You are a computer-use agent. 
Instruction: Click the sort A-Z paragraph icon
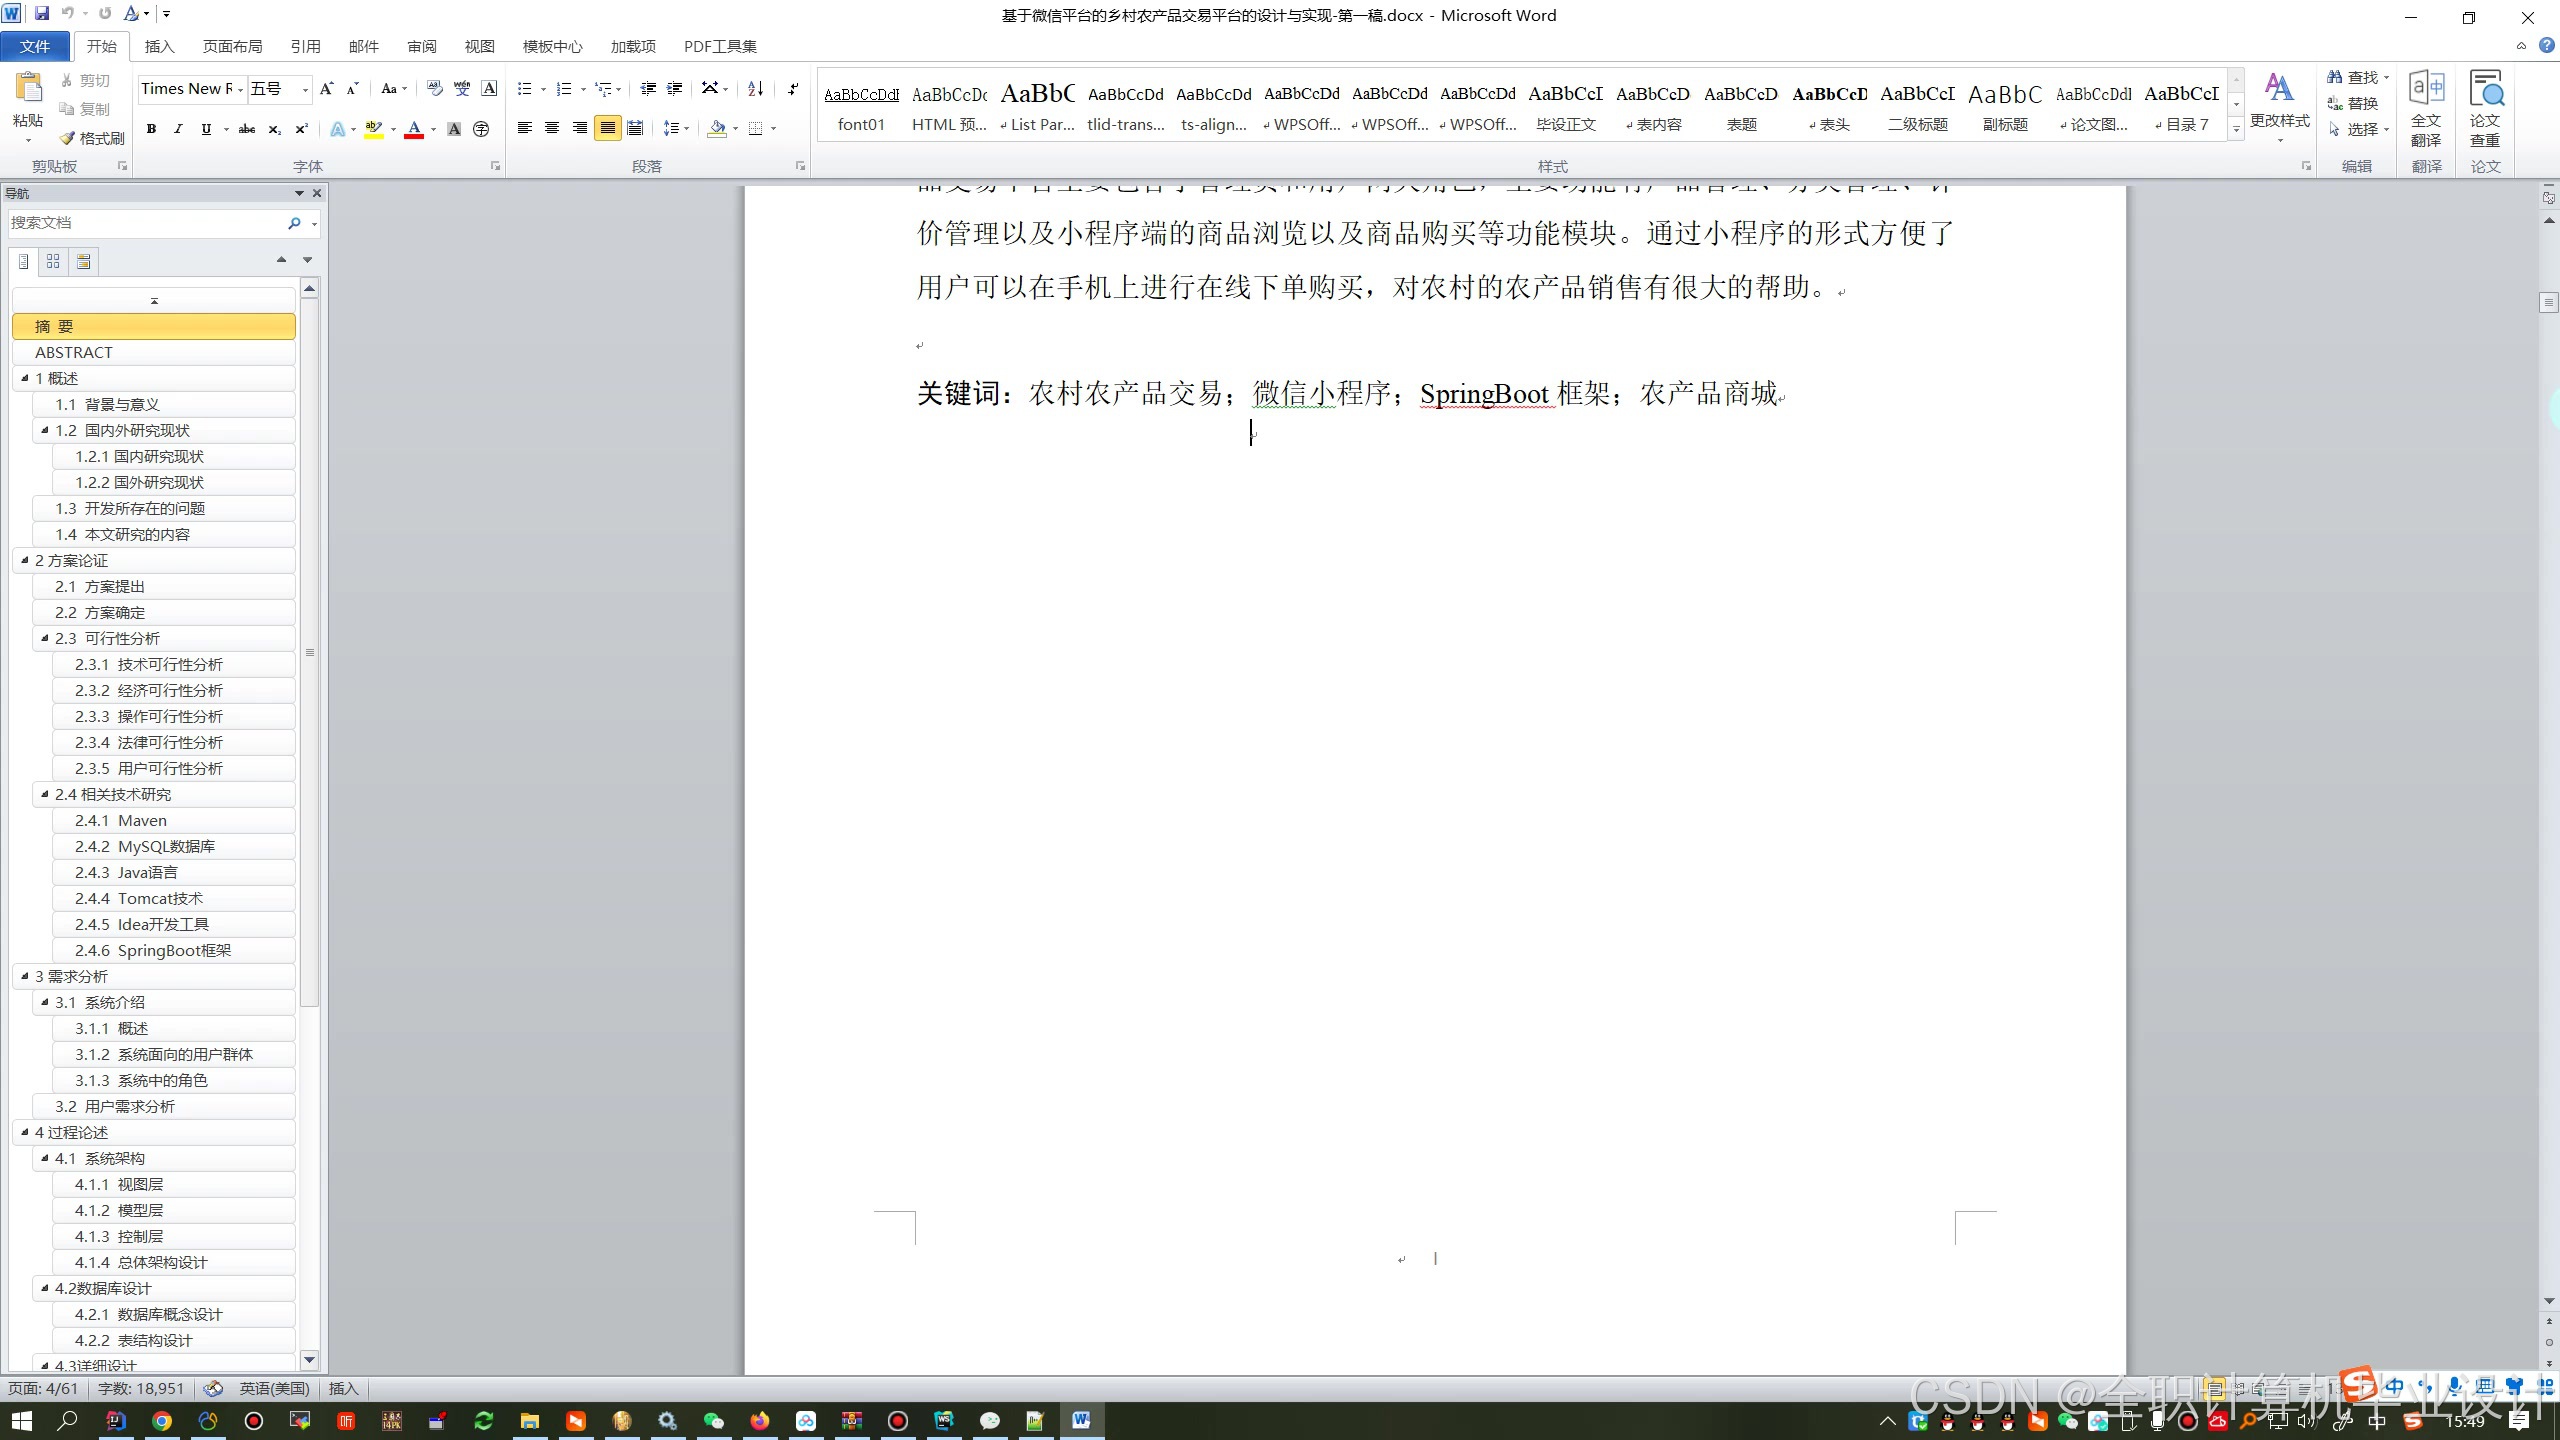point(756,89)
